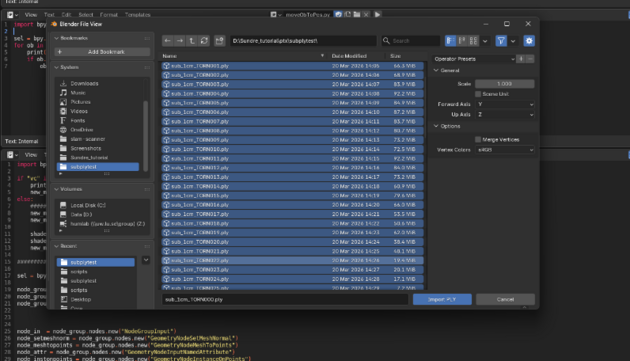Select file sub_1cm_TORN017.ply
This screenshot has width=630, height=361.
(x=292, y=214)
